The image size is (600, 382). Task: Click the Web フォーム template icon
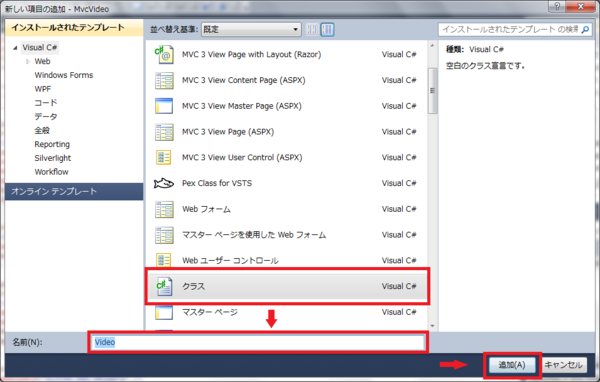tap(164, 209)
